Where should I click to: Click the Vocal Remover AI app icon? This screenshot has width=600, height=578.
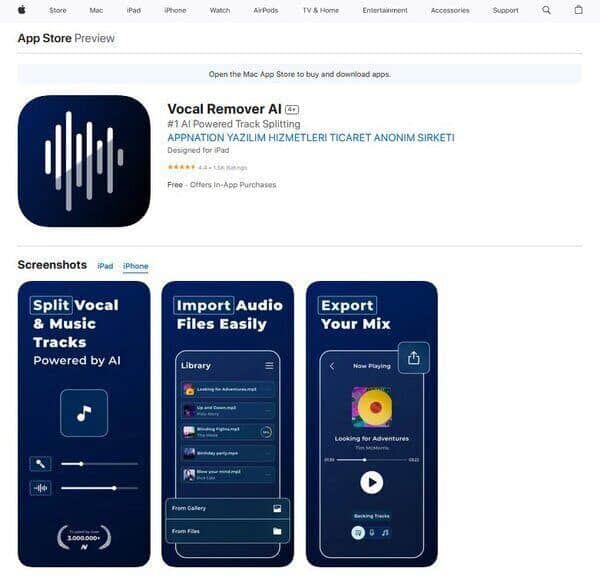pos(84,161)
